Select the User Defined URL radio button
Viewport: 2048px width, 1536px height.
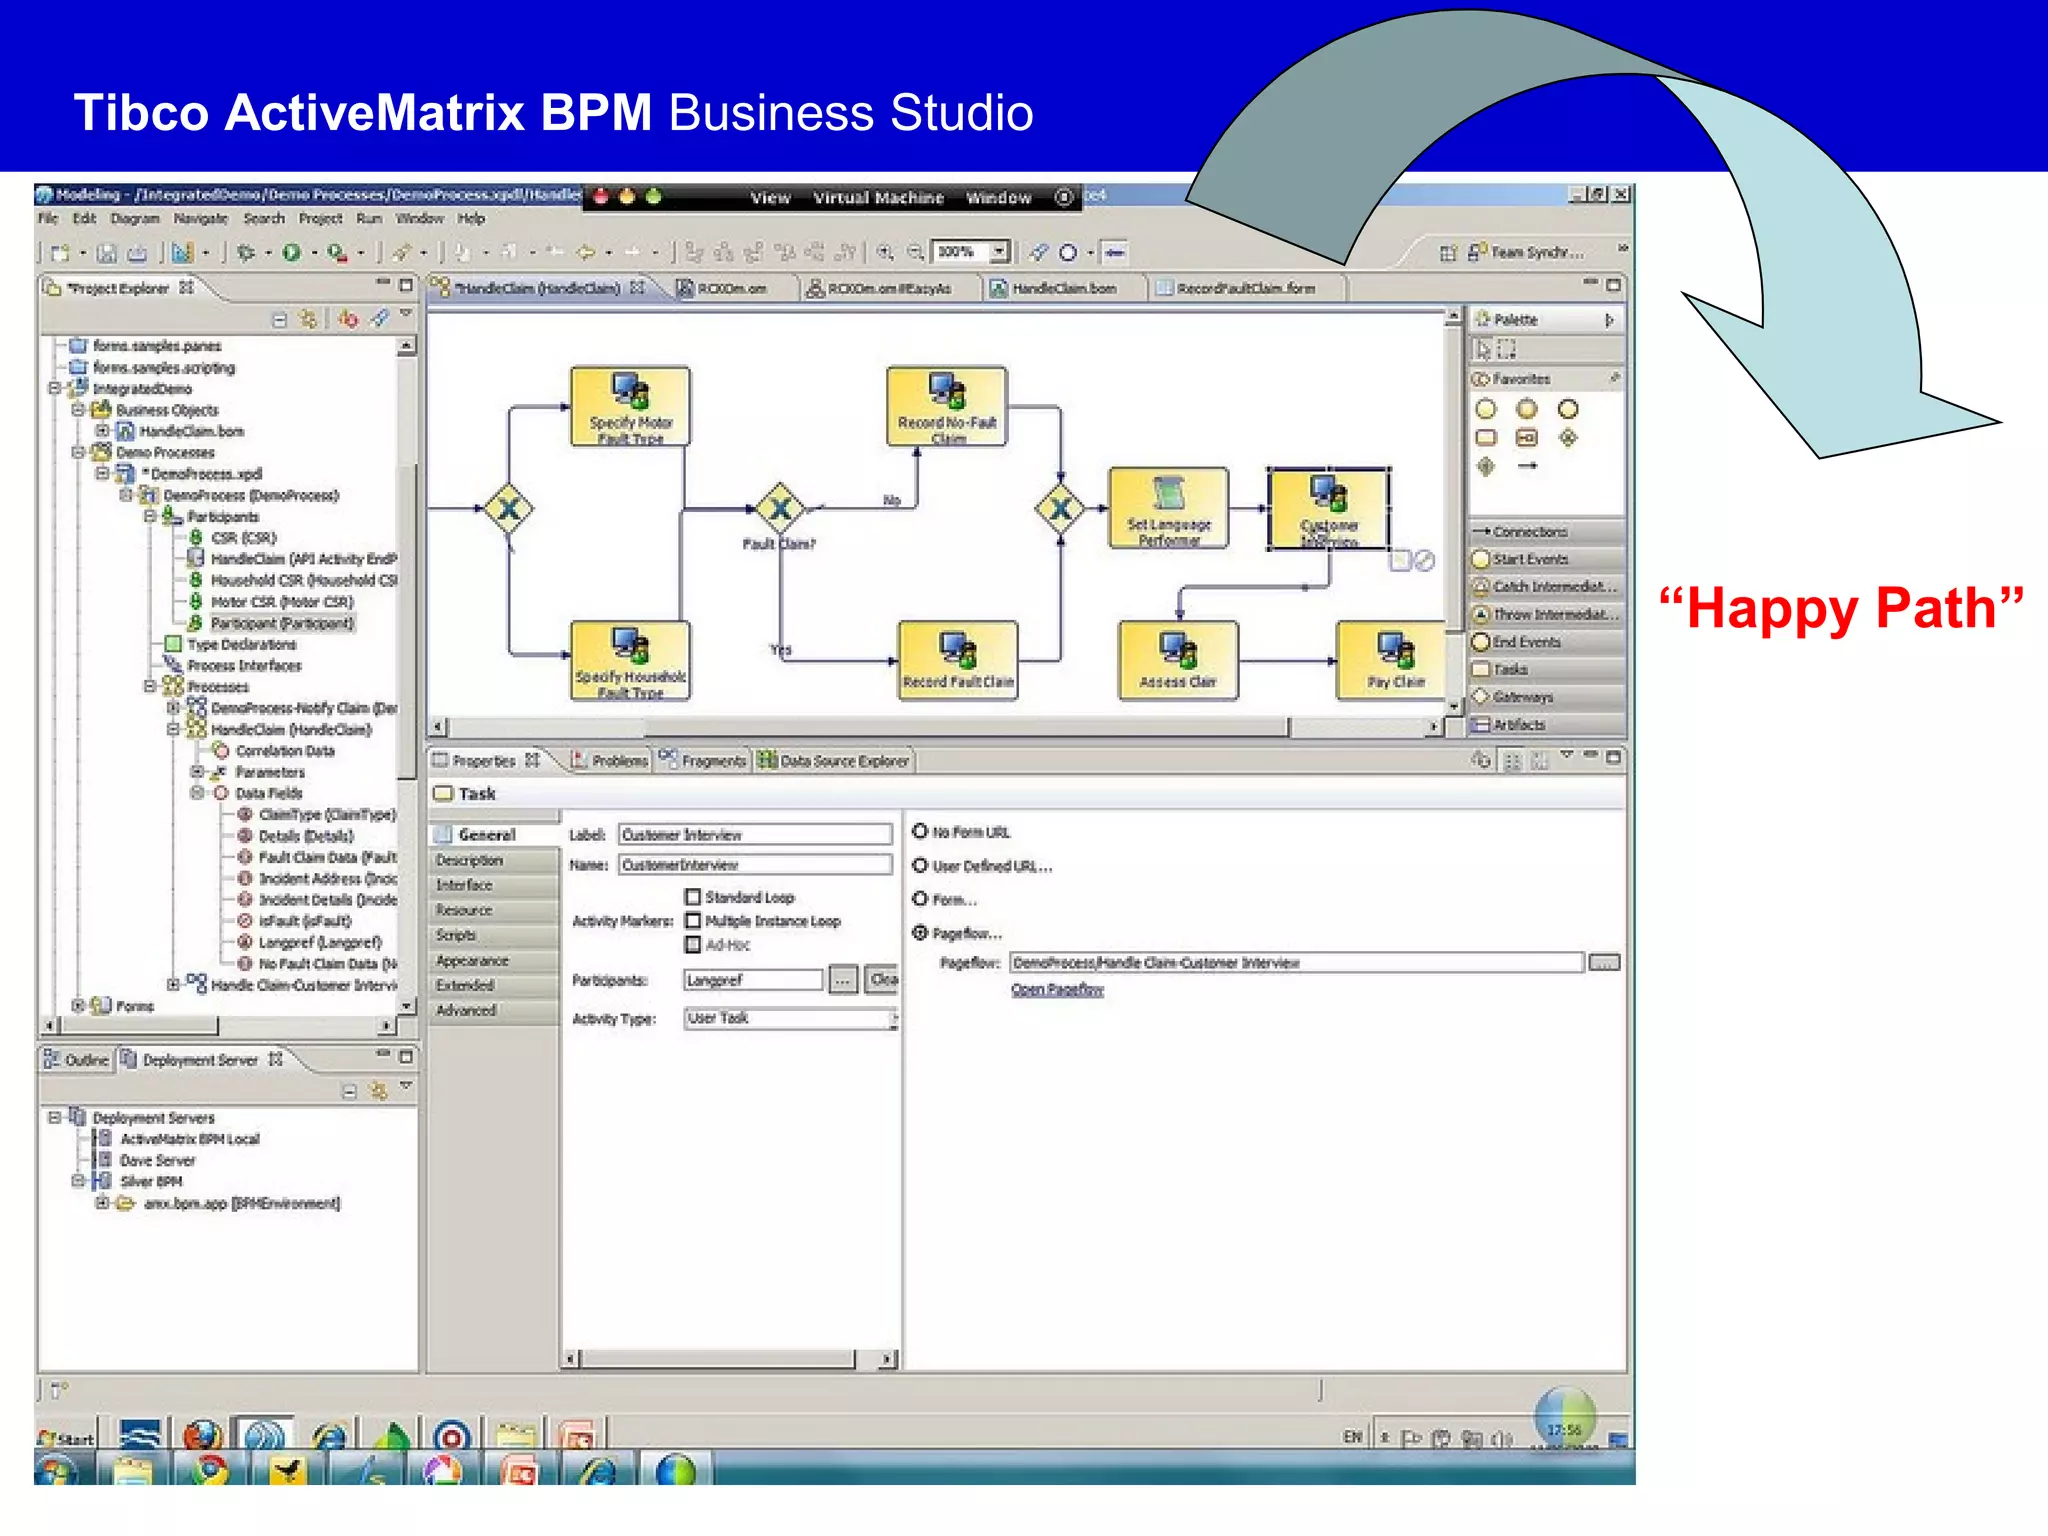point(920,865)
